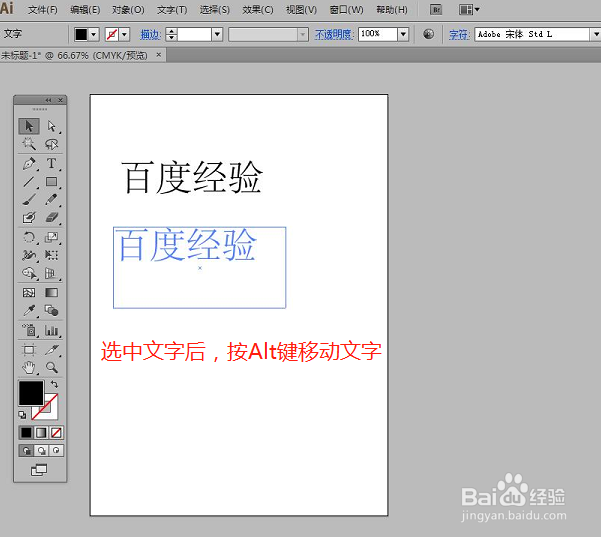Open 不透明度 transparency panel link
601x537 pixels.
(334, 34)
